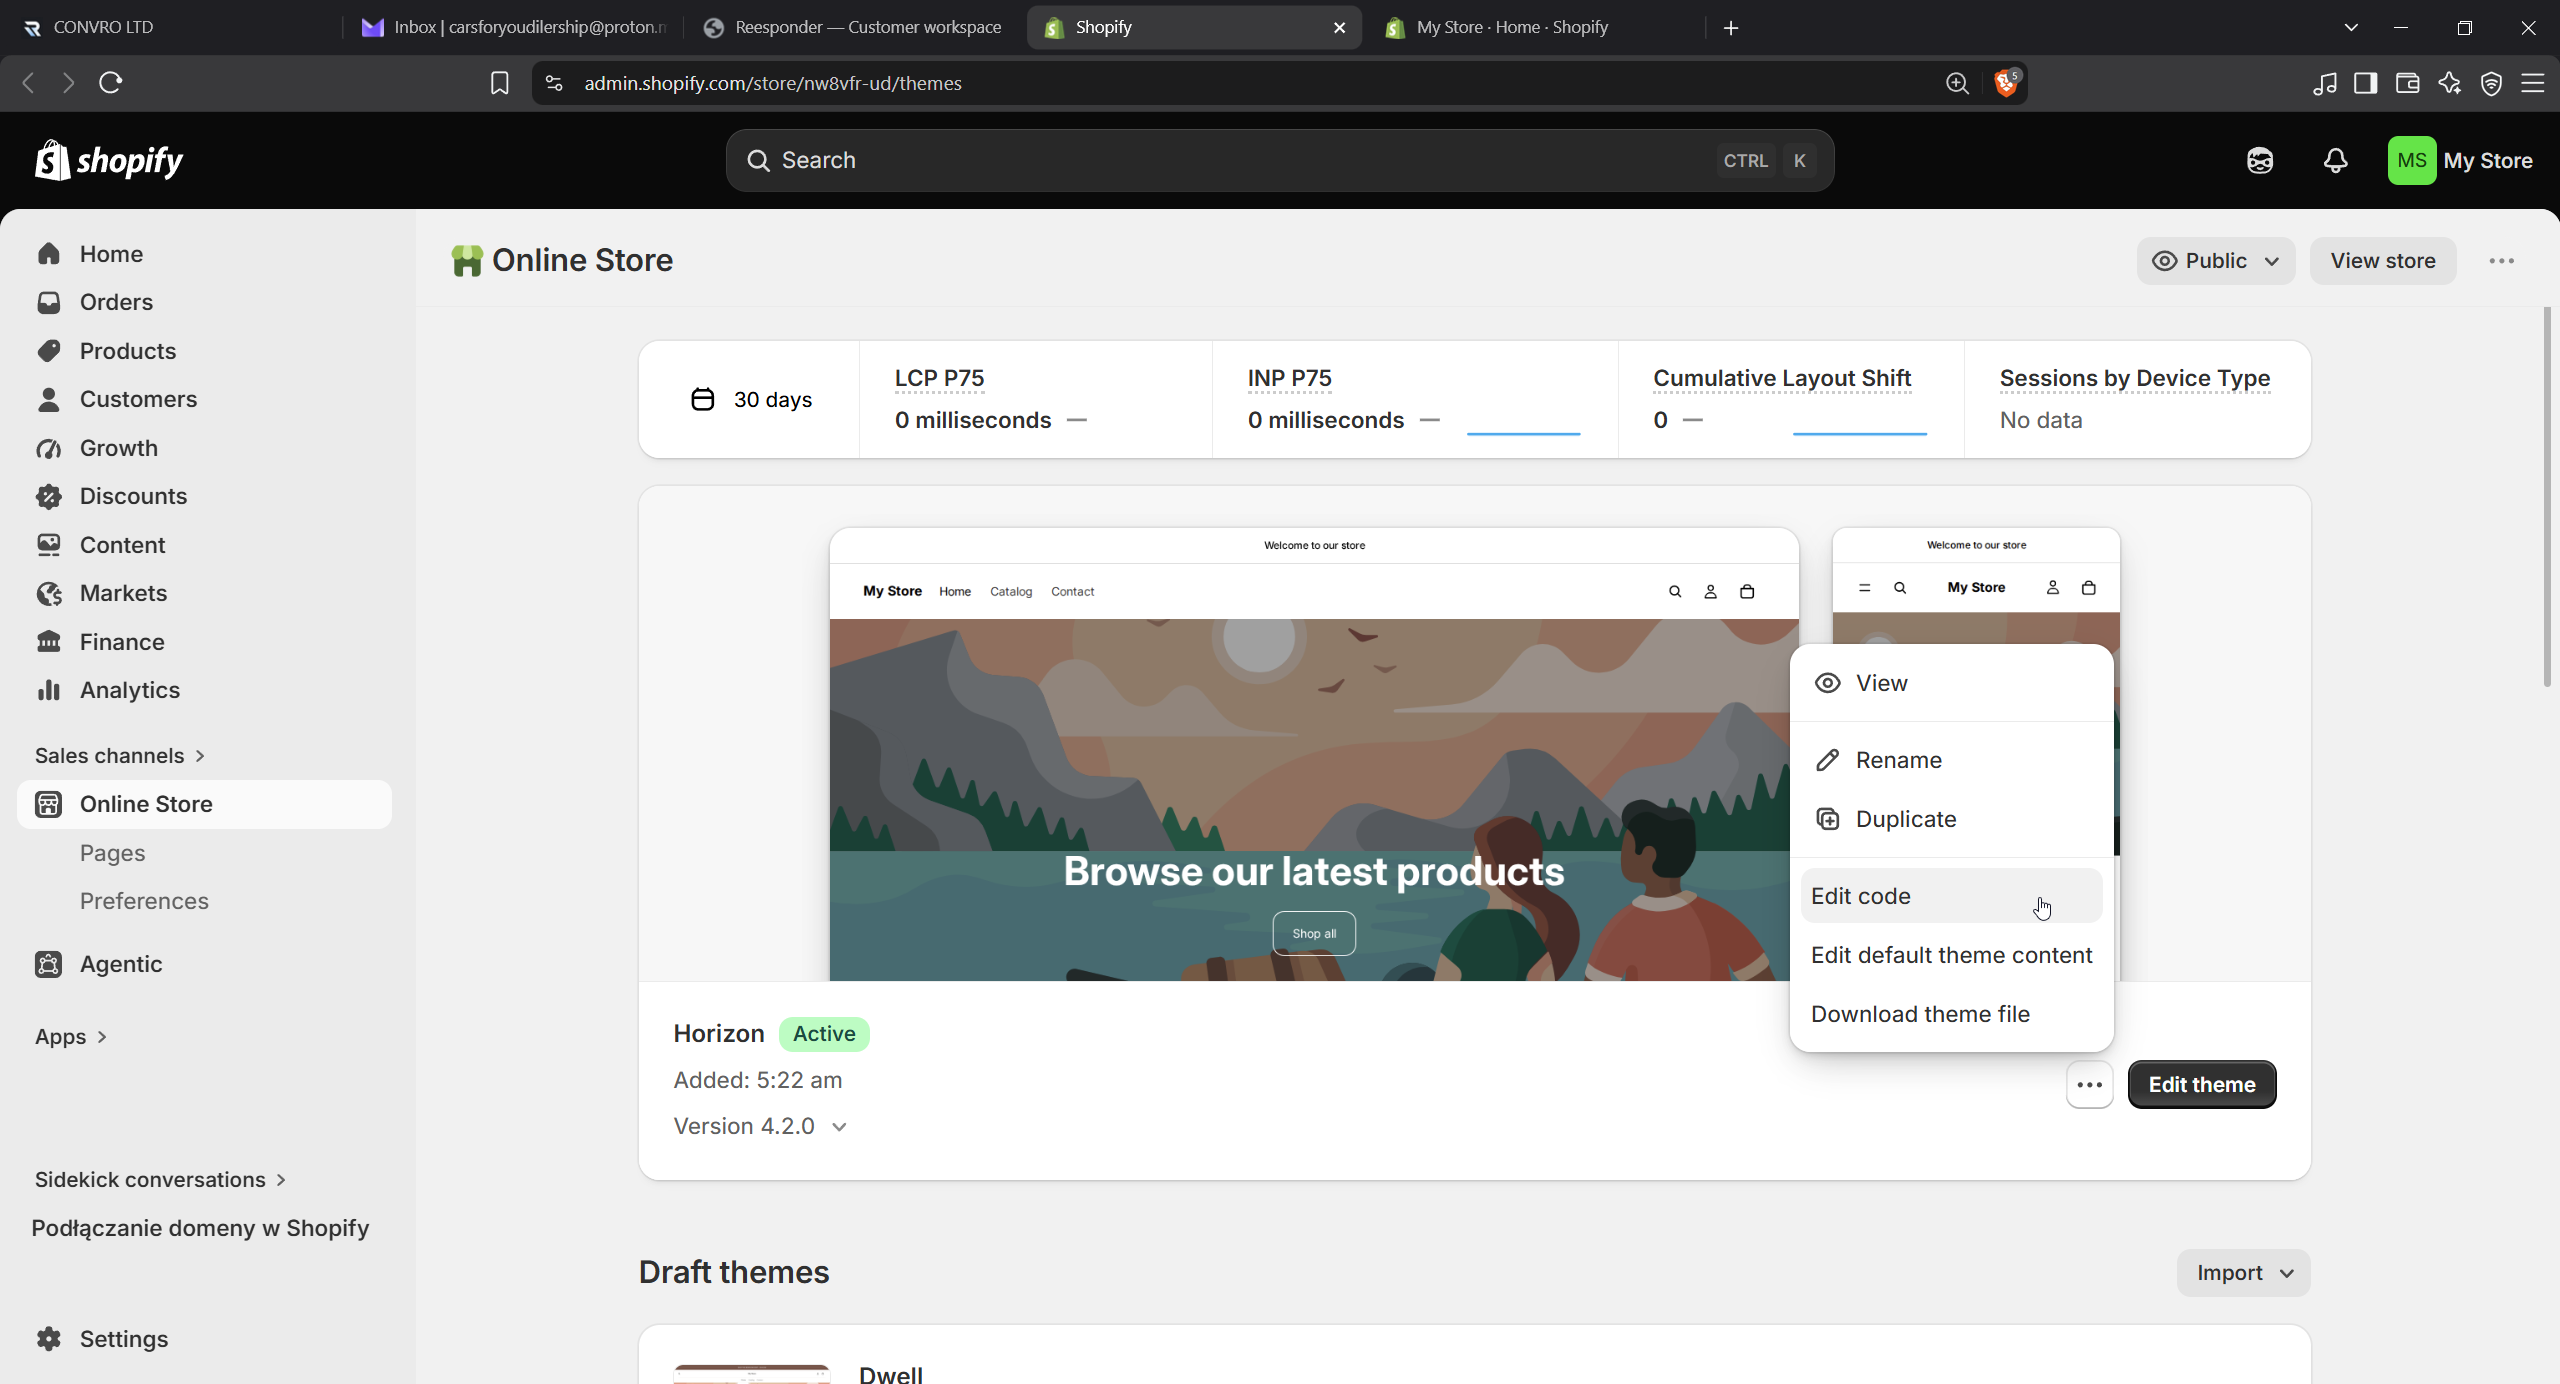Bookmark this page
Screen dimensions: 2560x1384
pyautogui.click(x=499, y=83)
